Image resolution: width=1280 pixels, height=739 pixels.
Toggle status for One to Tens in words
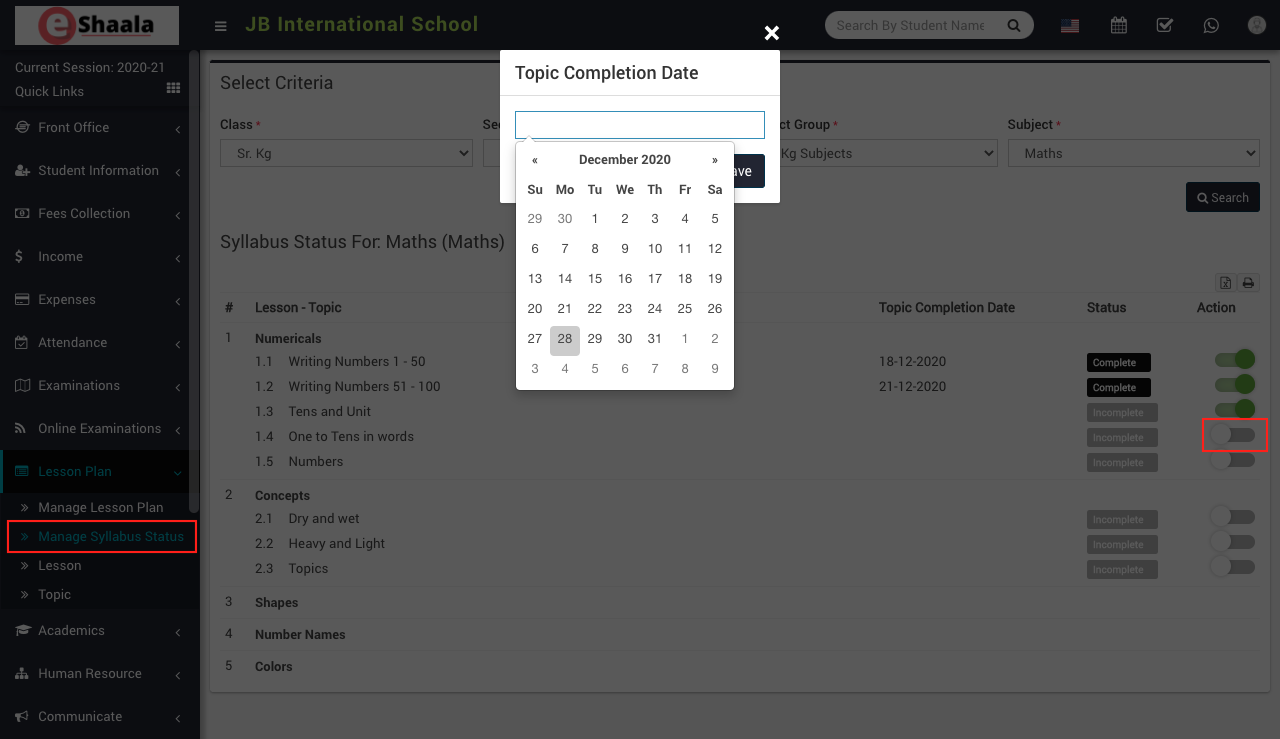(x=1232, y=435)
